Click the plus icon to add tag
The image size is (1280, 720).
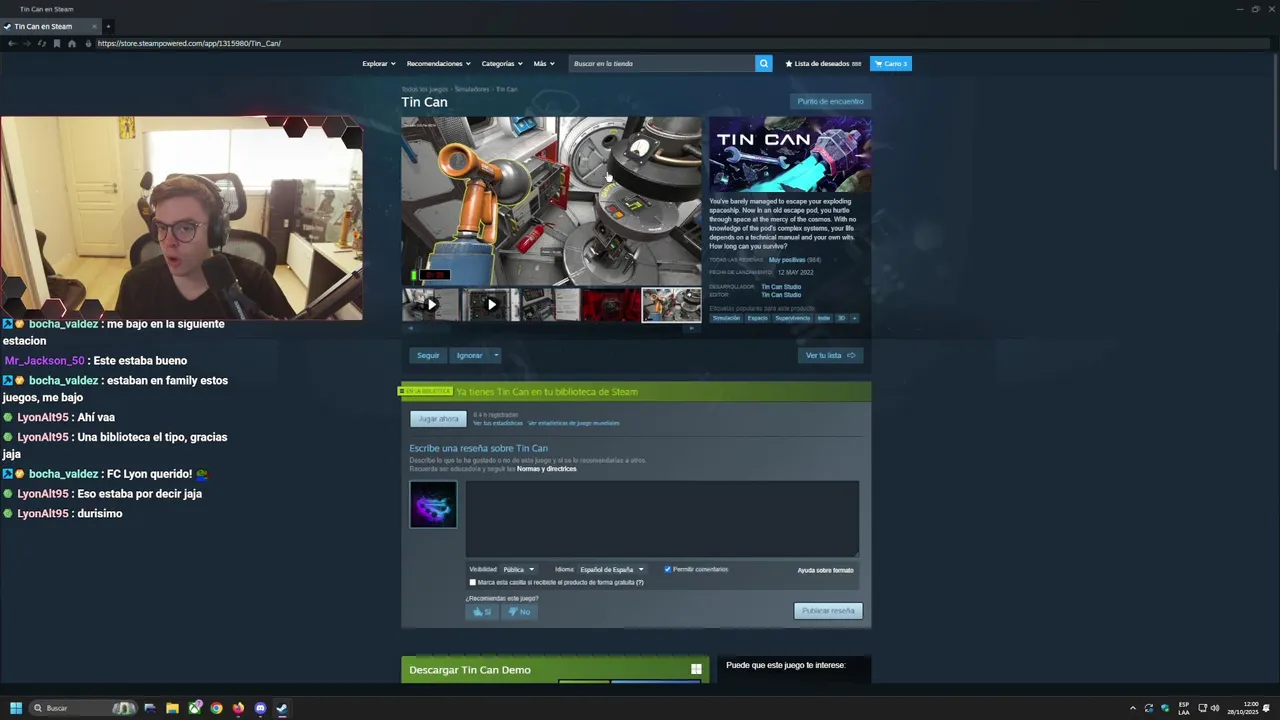point(854,318)
